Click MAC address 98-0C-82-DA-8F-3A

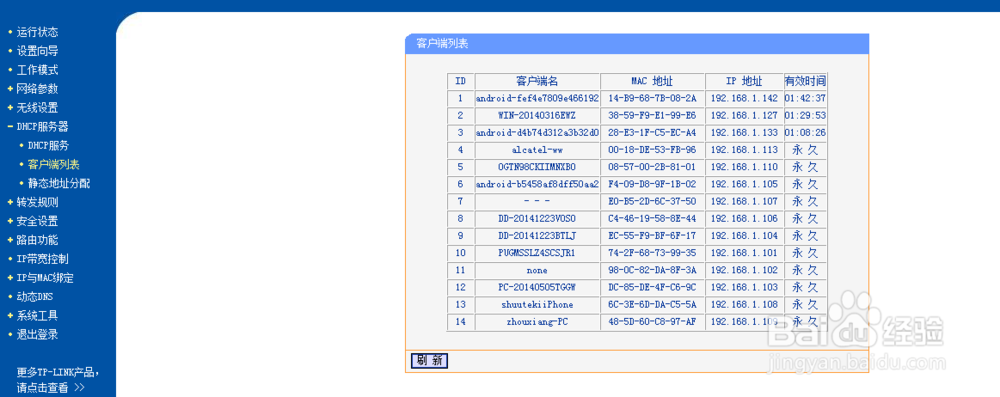(x=652, y=271)
